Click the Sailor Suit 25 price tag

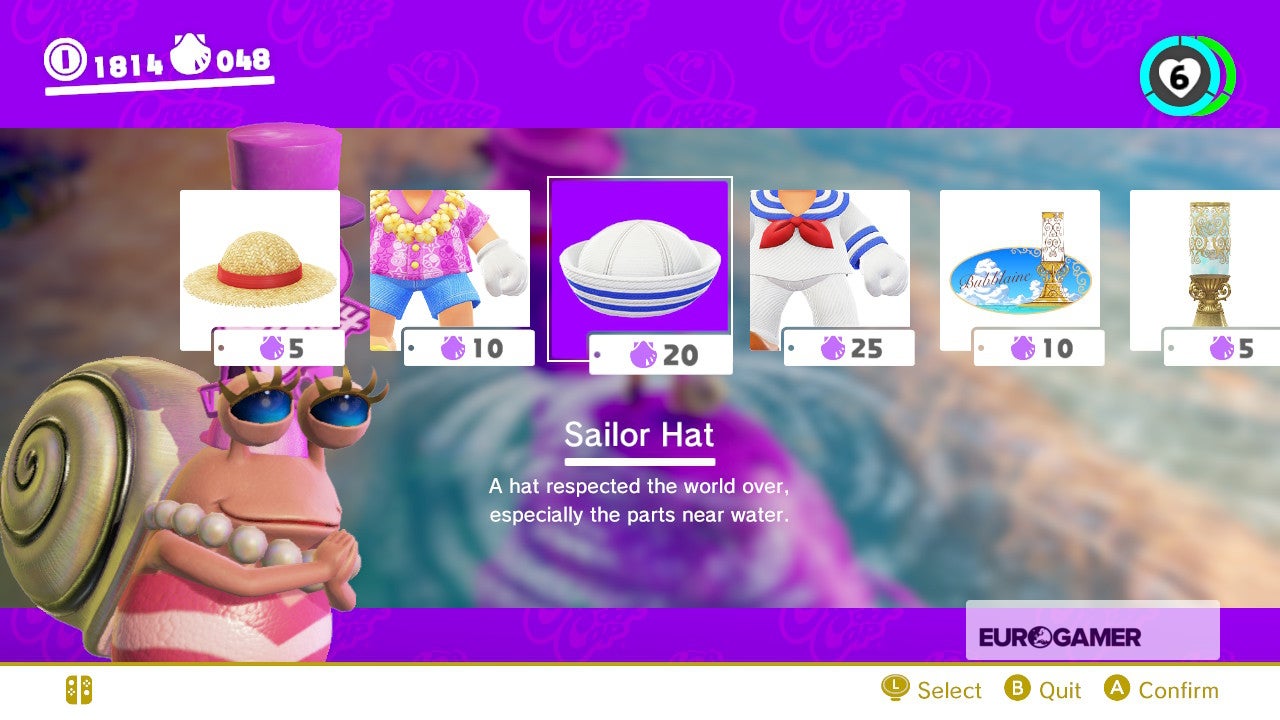pyautogui.click(x=849, y=348)
